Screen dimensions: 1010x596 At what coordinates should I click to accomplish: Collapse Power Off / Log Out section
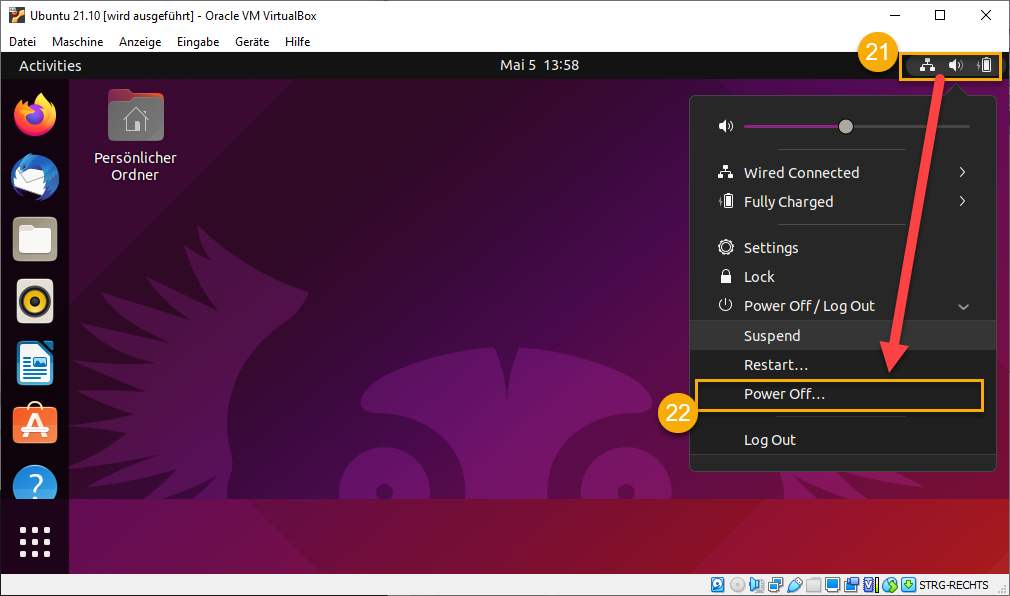964,307
